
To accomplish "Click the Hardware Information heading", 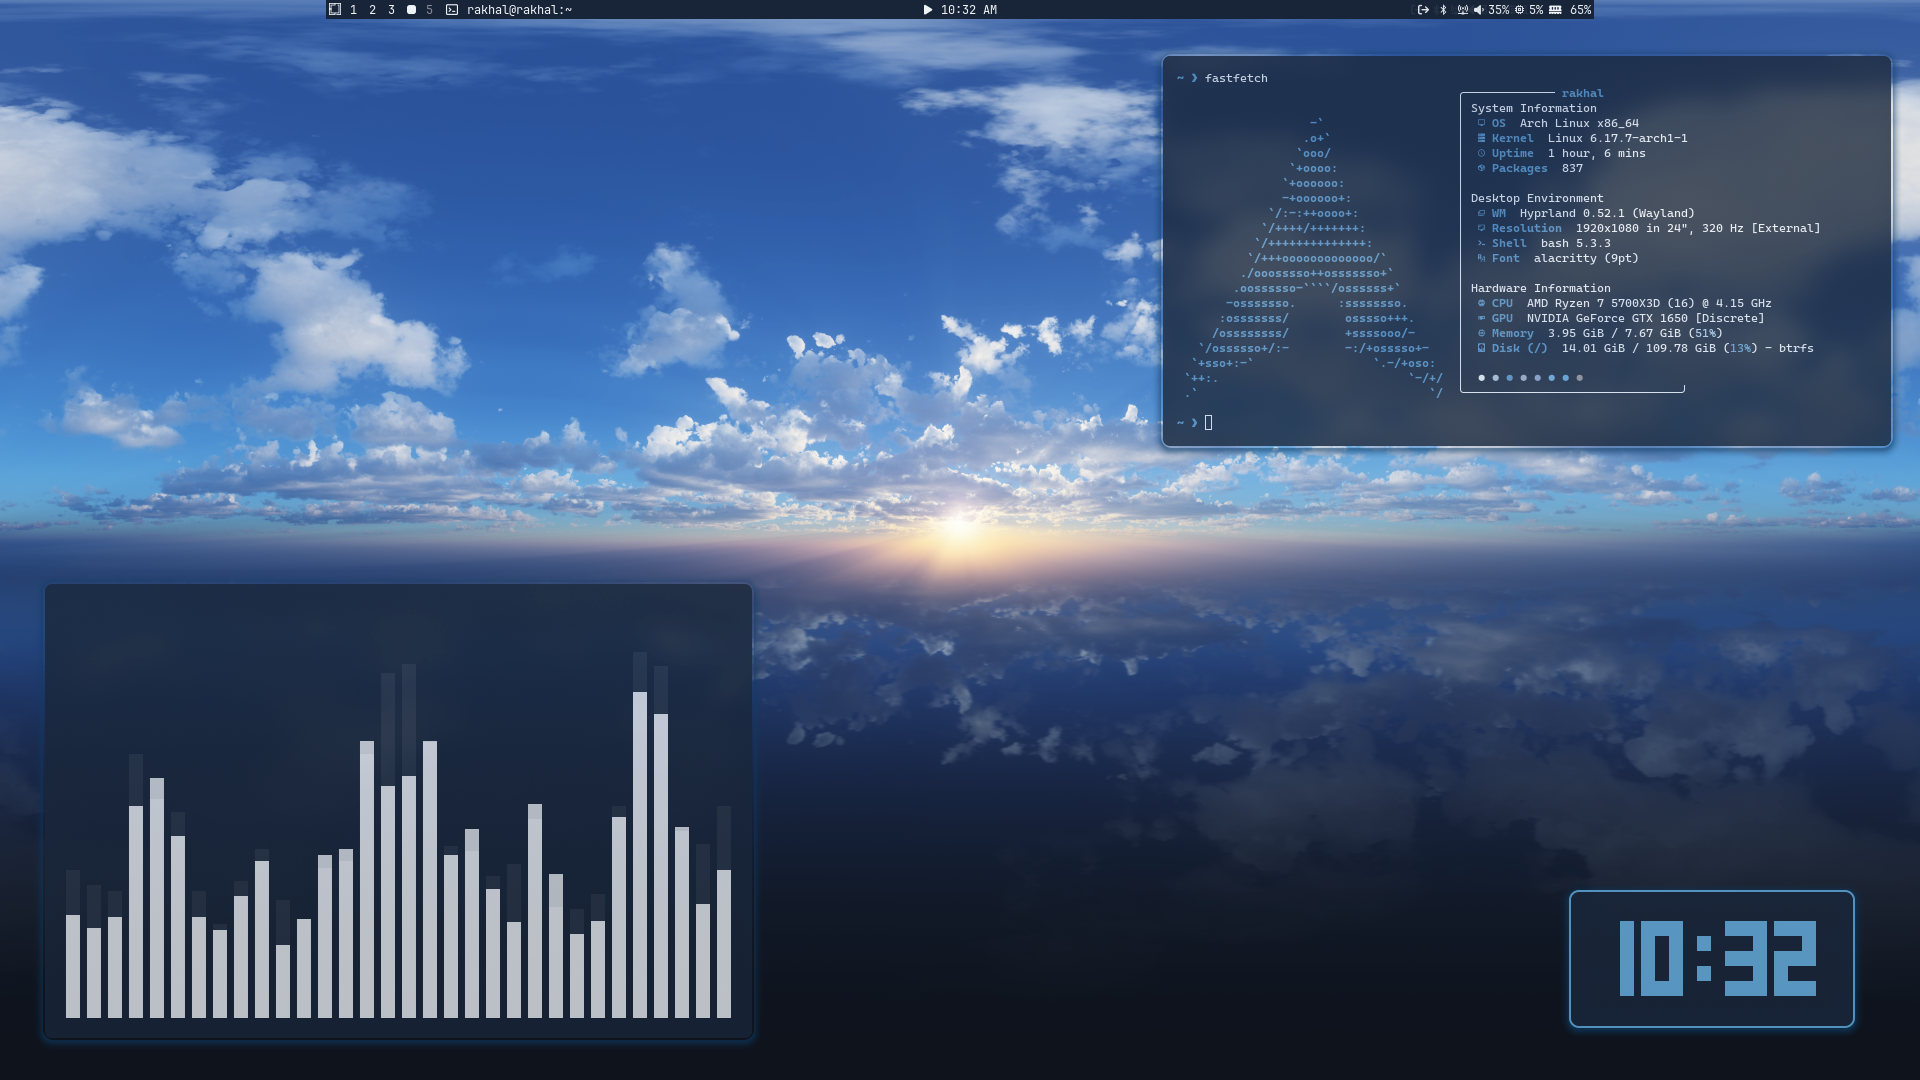I will (1540, 288).
